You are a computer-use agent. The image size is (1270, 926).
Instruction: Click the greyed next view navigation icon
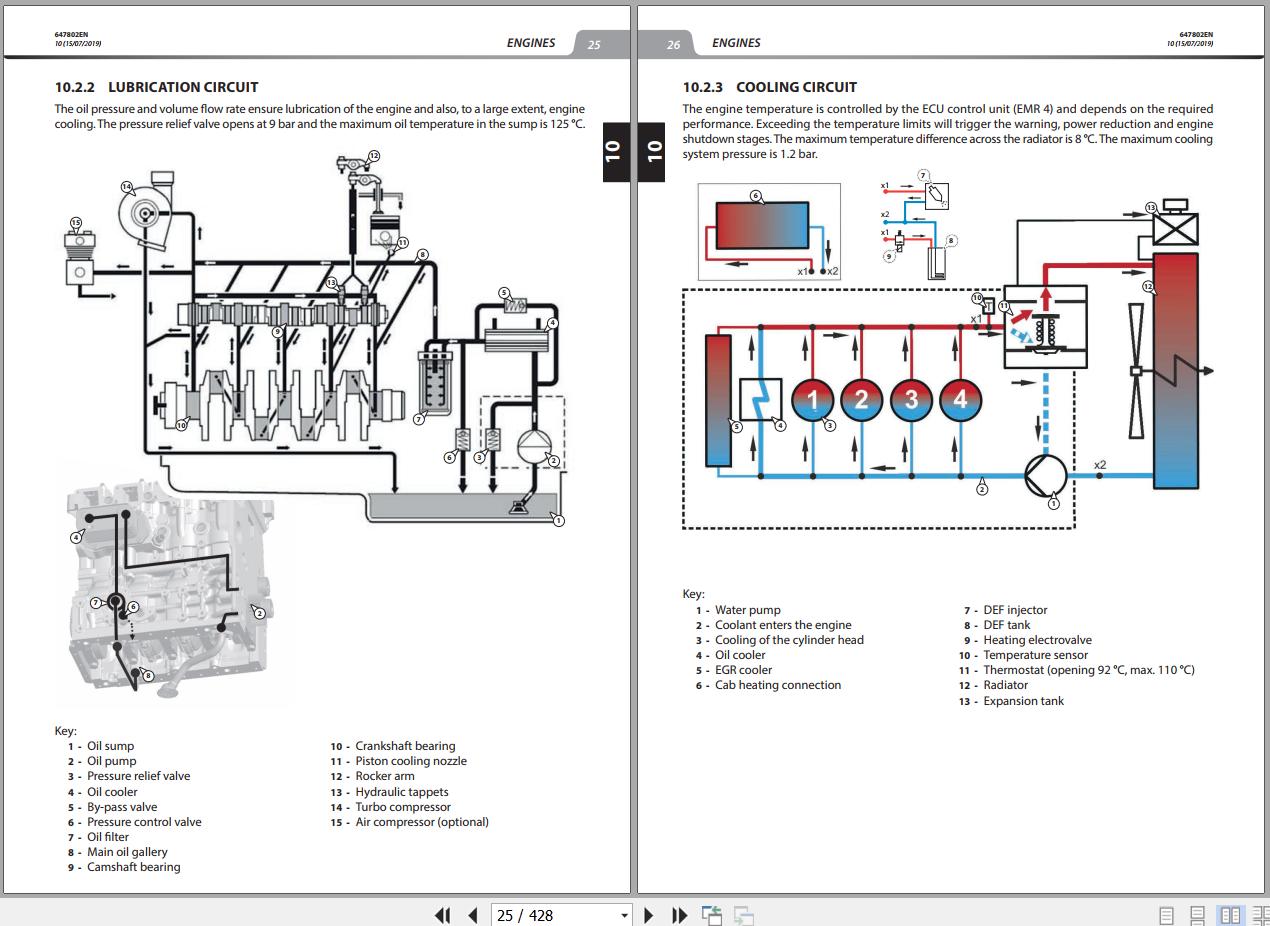click(744, 915)
